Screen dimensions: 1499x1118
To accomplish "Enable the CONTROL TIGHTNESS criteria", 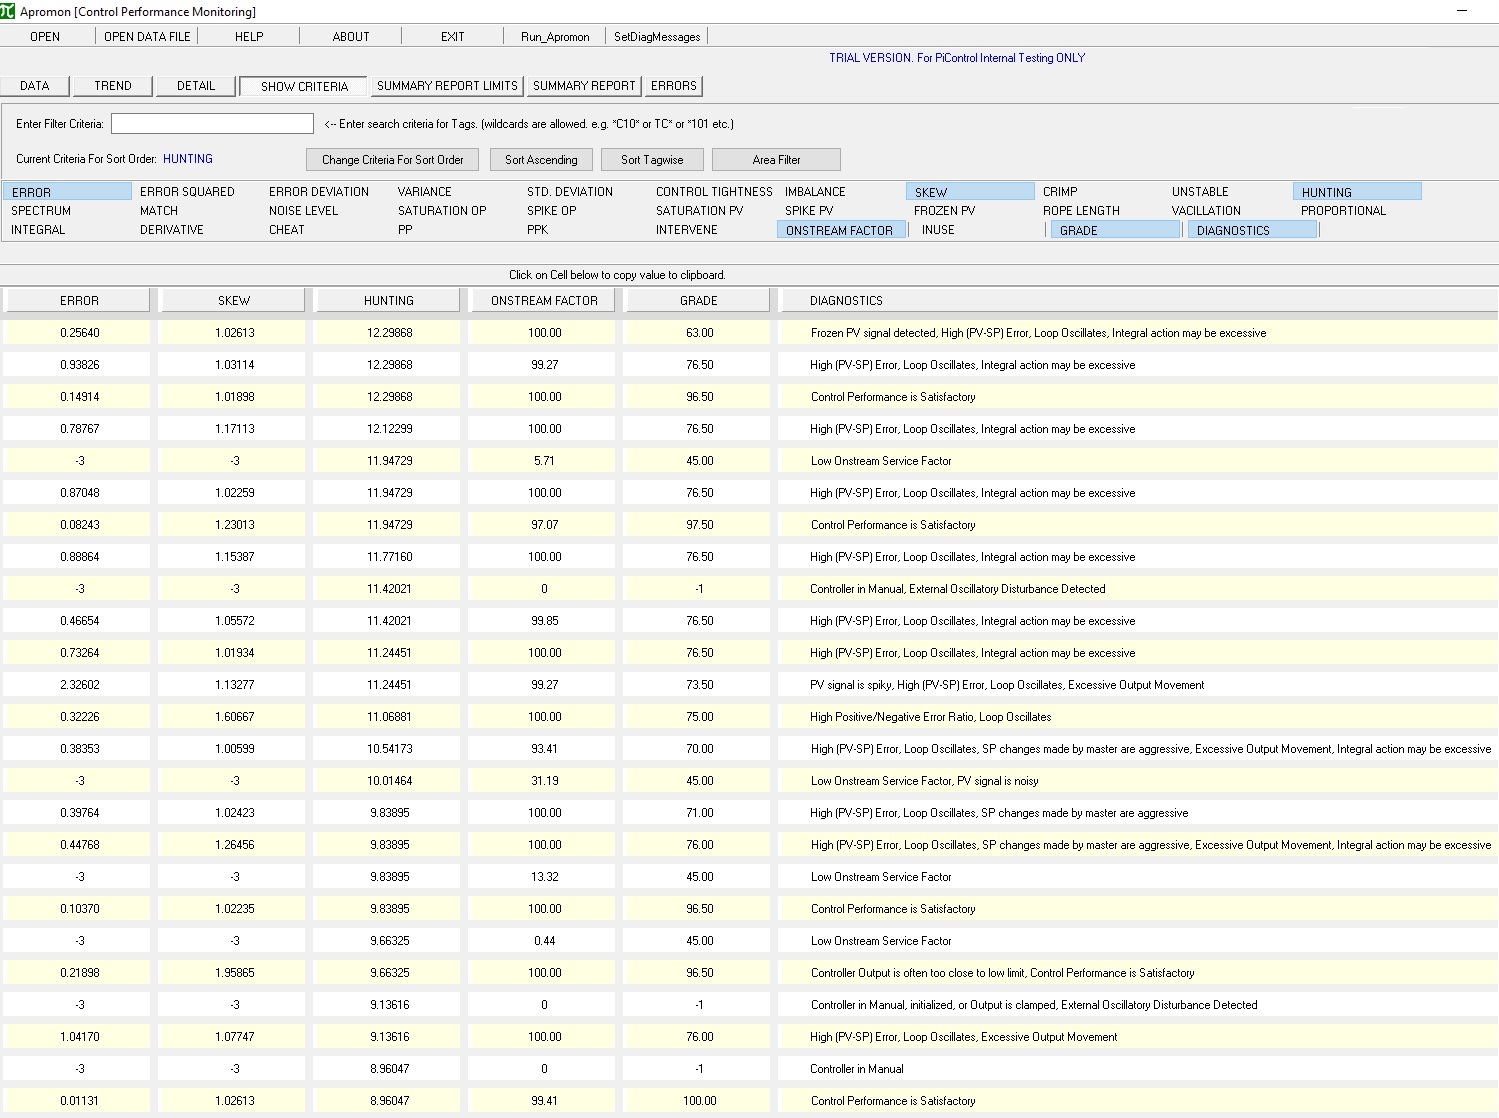I will point(714,192).
